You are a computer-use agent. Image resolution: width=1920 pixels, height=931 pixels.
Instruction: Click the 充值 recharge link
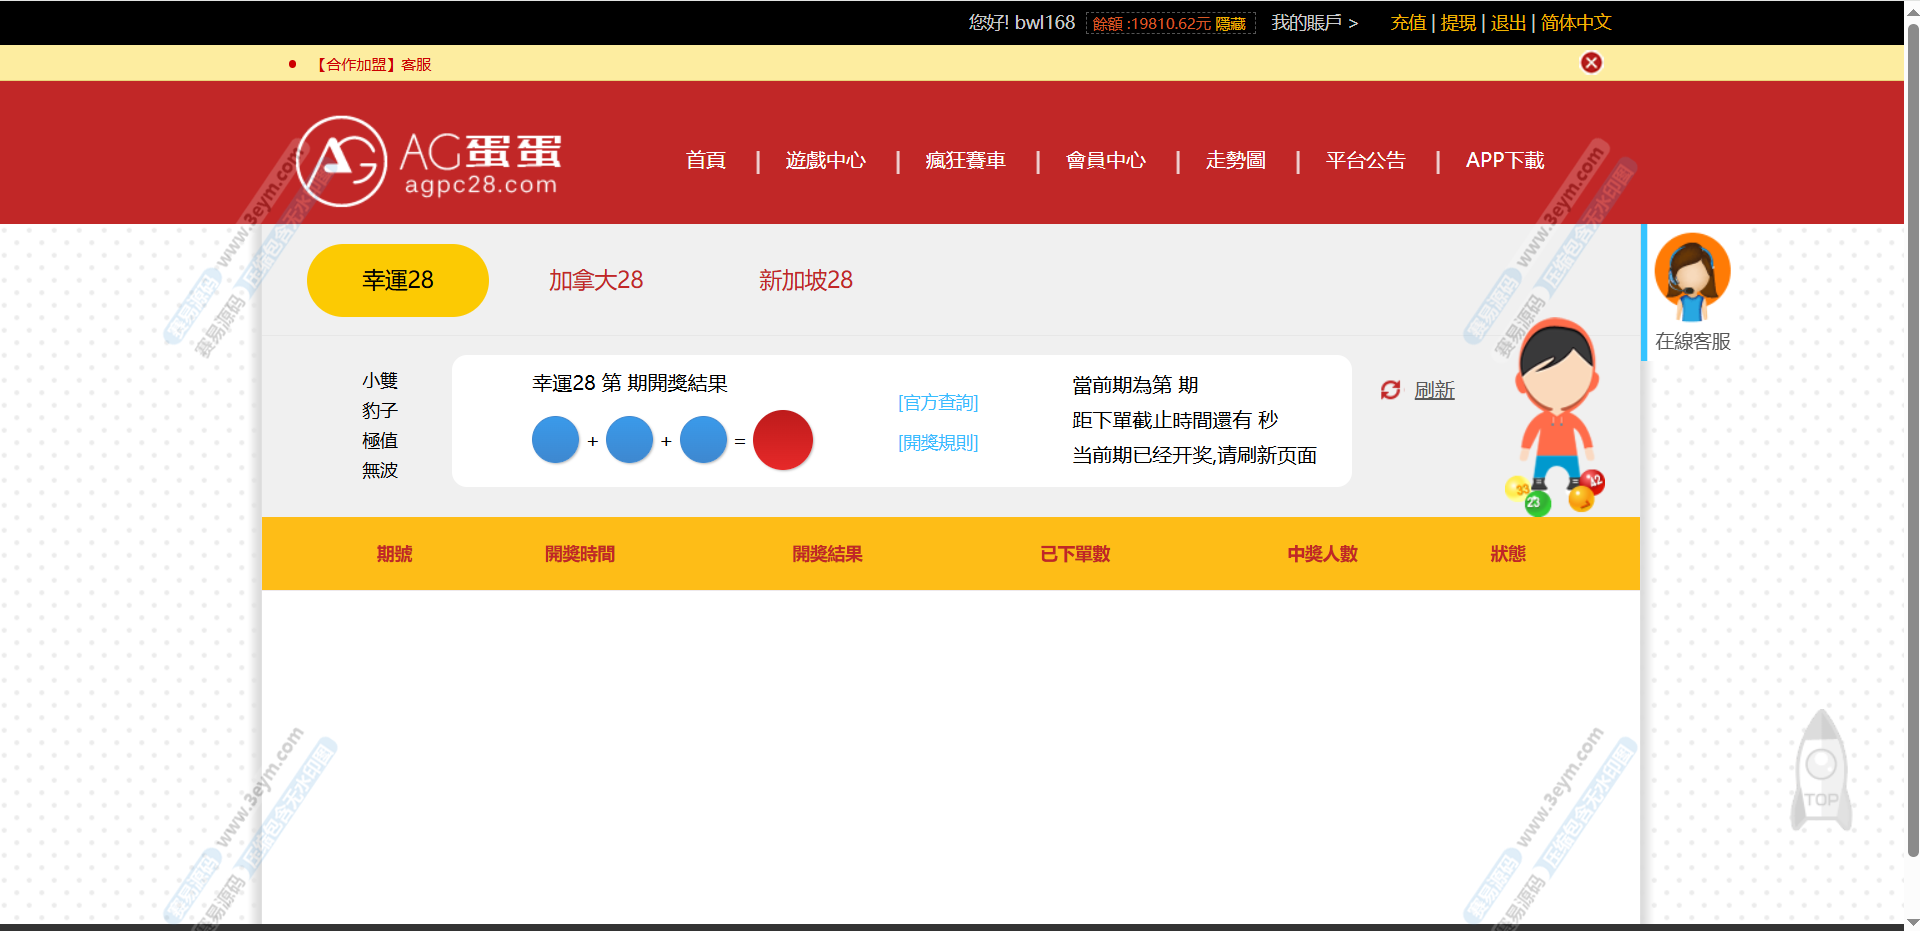(1408, 23)
